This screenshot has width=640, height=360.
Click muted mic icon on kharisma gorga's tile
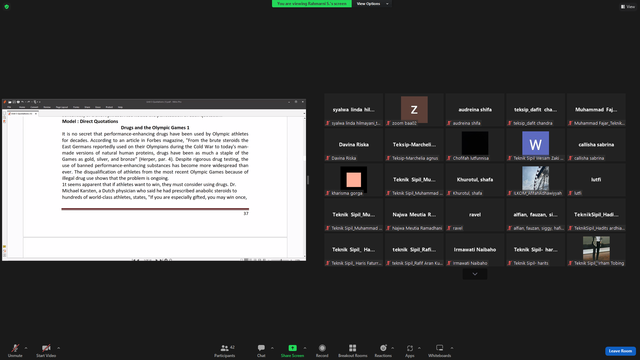tap(328, 193)
